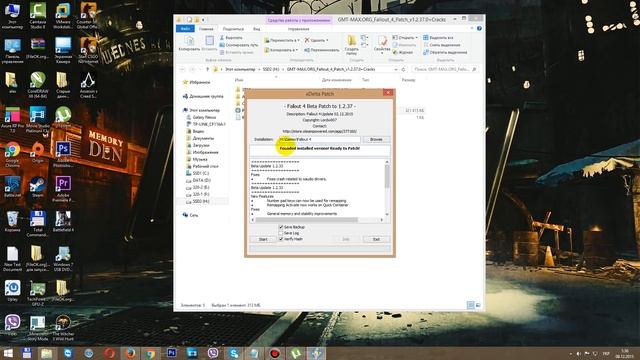The width and height of the screenshot is (640, 360).
Task: Open the Windows Start button
Action: tap(8, 353)
